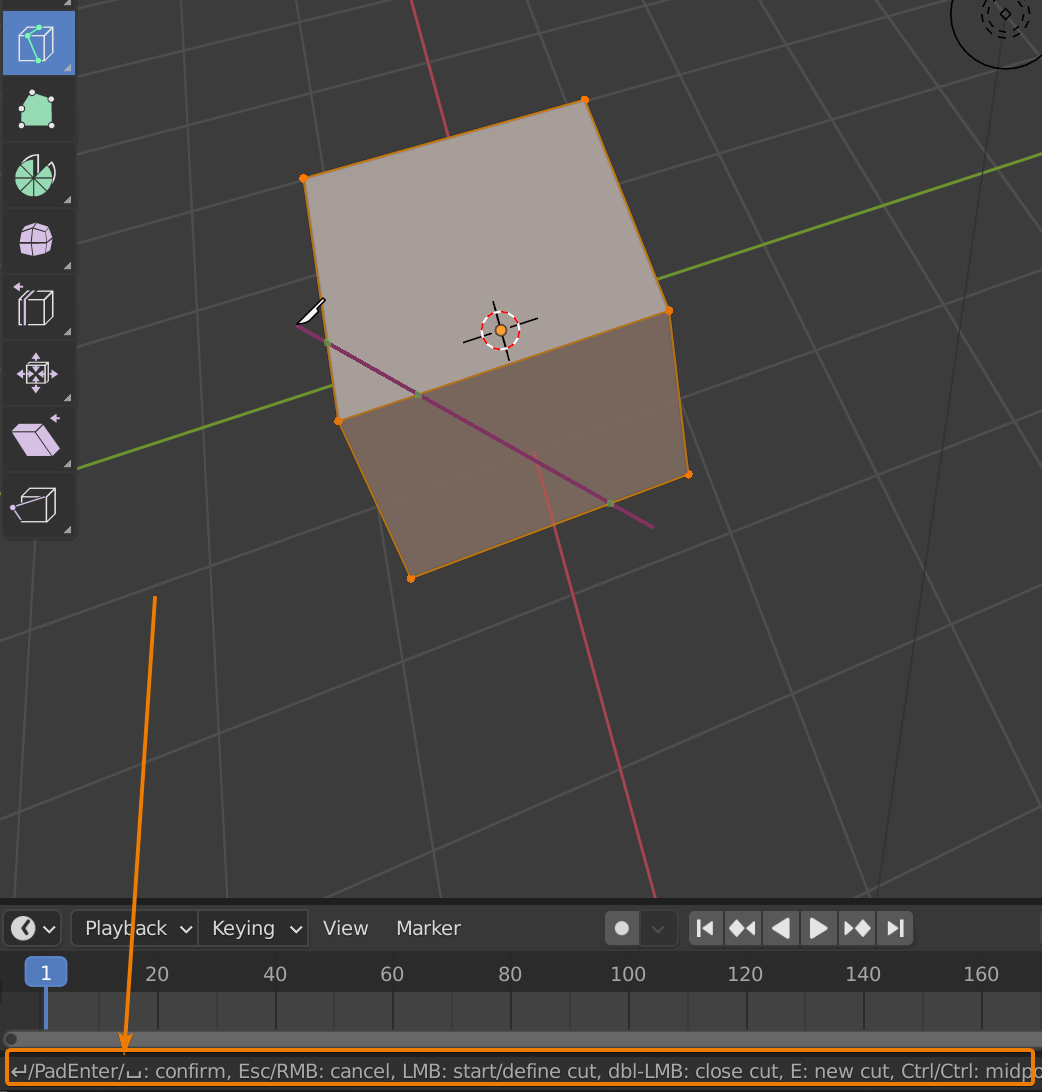Select the Knife tool in the toolbar
Image resolution: width=1042 pixels, height=1092 pixels.
[x=37, y=43]
